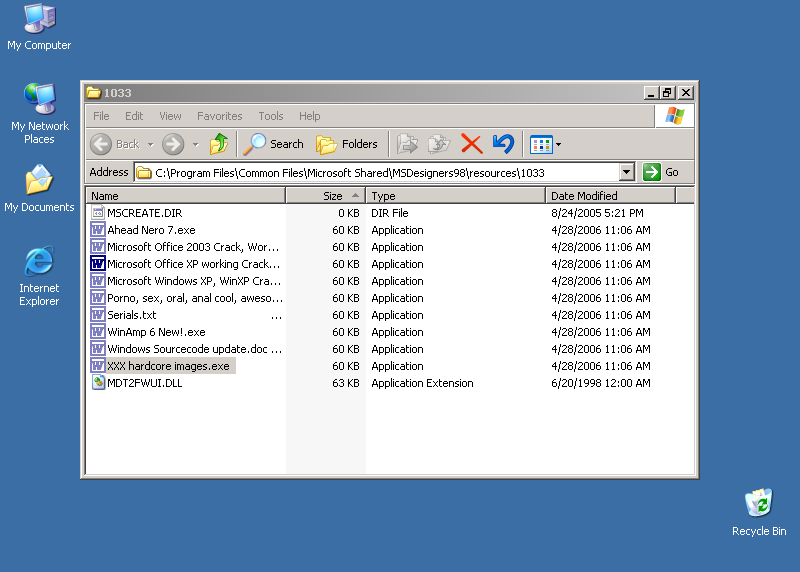This screenshot has width=800, height=572.
Task: Go up one folder level
Action: click(x=219, y=144)
